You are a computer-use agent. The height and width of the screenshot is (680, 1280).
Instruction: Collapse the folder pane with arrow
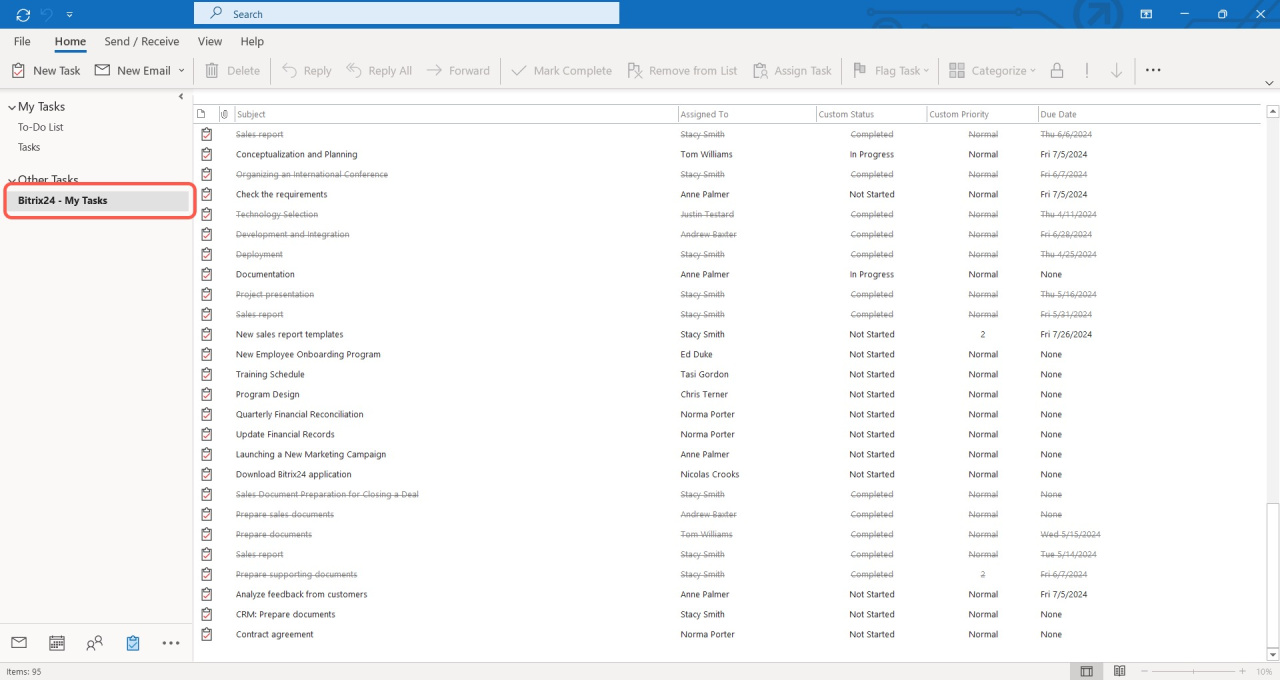(x=181, y=97)
